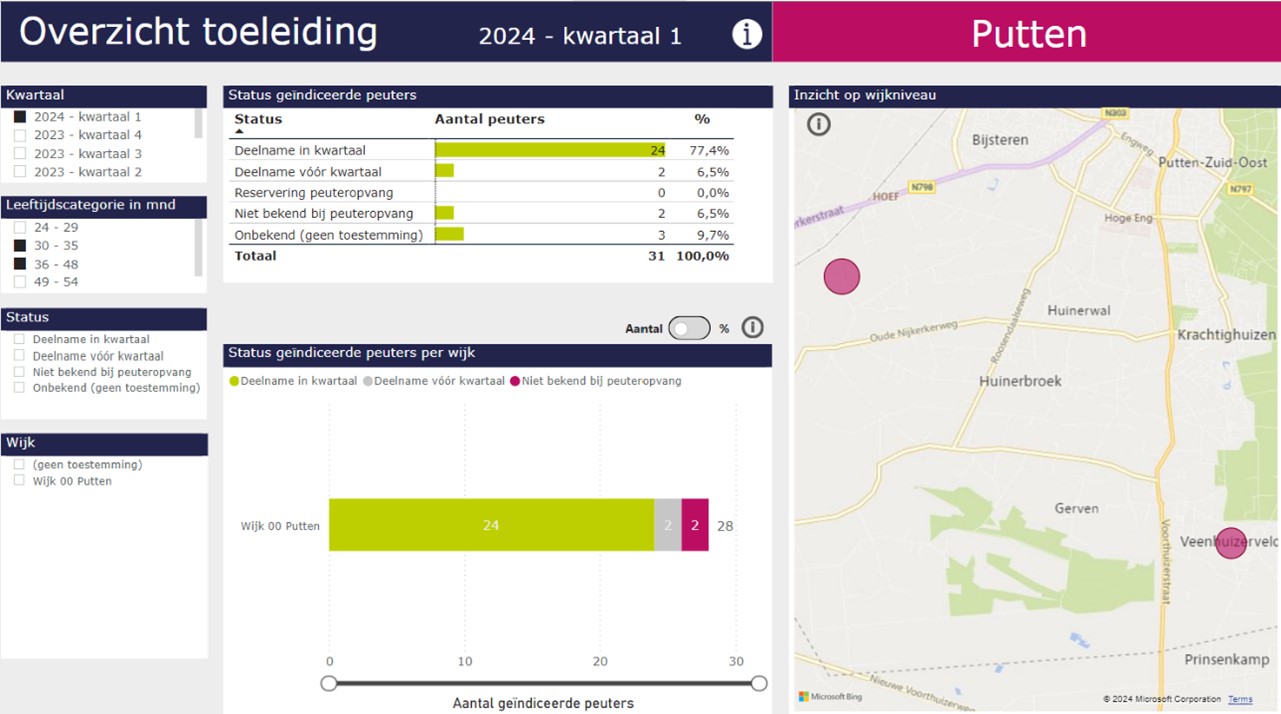Toggle the Aantal / % switch
1281x714 pixels.
pos(689,328)
